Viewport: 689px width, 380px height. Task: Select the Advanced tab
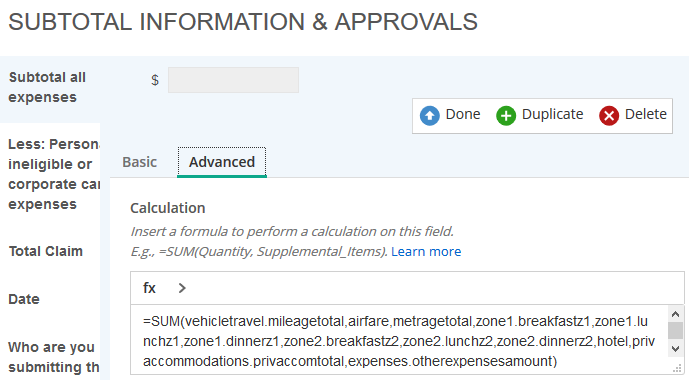click(x=222, y=162)
